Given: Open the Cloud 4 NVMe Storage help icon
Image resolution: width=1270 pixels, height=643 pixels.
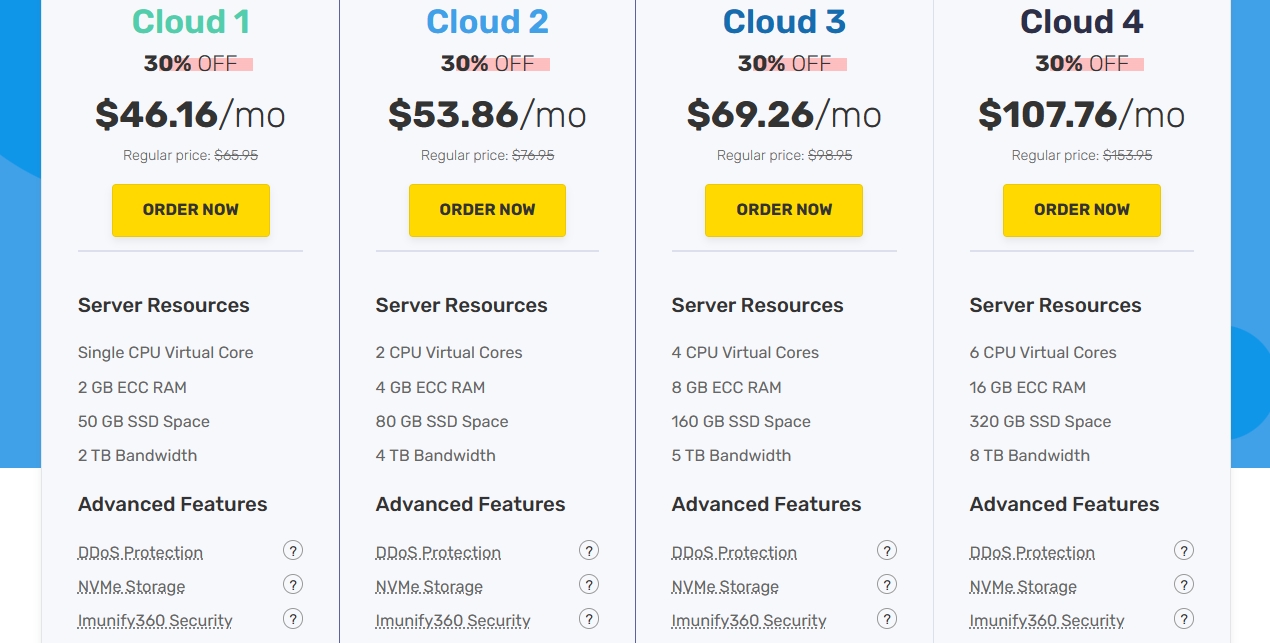Looking at the screenshot, I should coord(1184,584).
